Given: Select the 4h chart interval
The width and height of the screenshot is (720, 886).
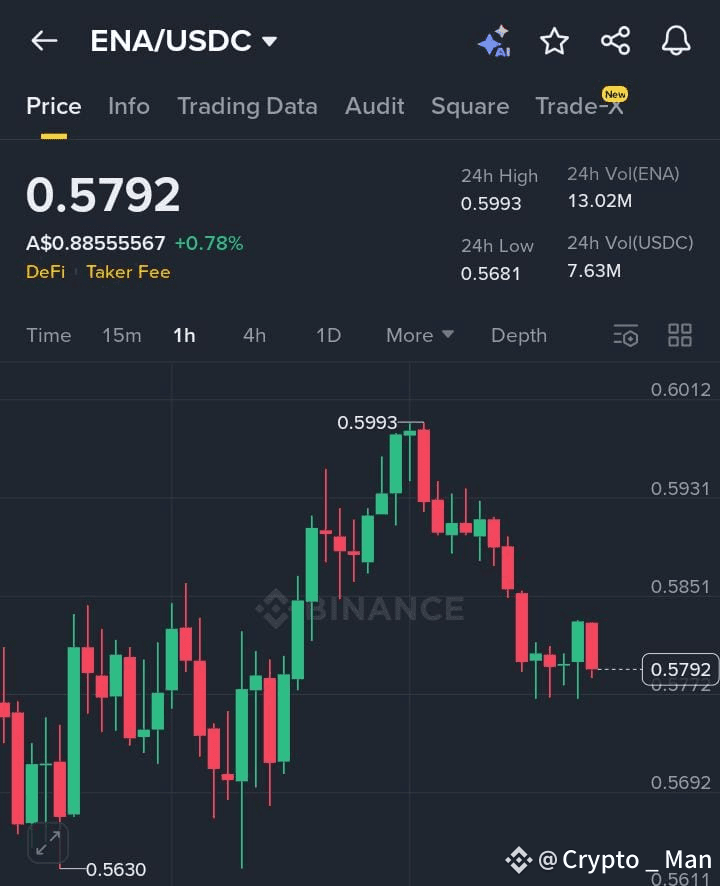Looking at the screenshot, I should (254, 335).
